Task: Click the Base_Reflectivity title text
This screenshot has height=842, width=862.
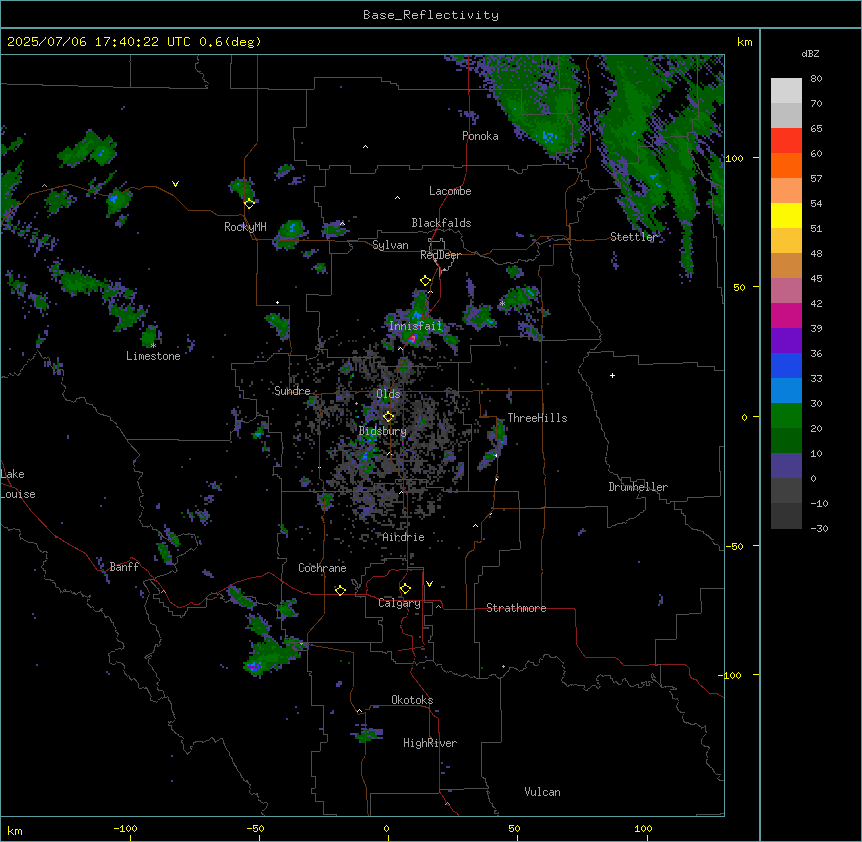Action: coord(431,15)
